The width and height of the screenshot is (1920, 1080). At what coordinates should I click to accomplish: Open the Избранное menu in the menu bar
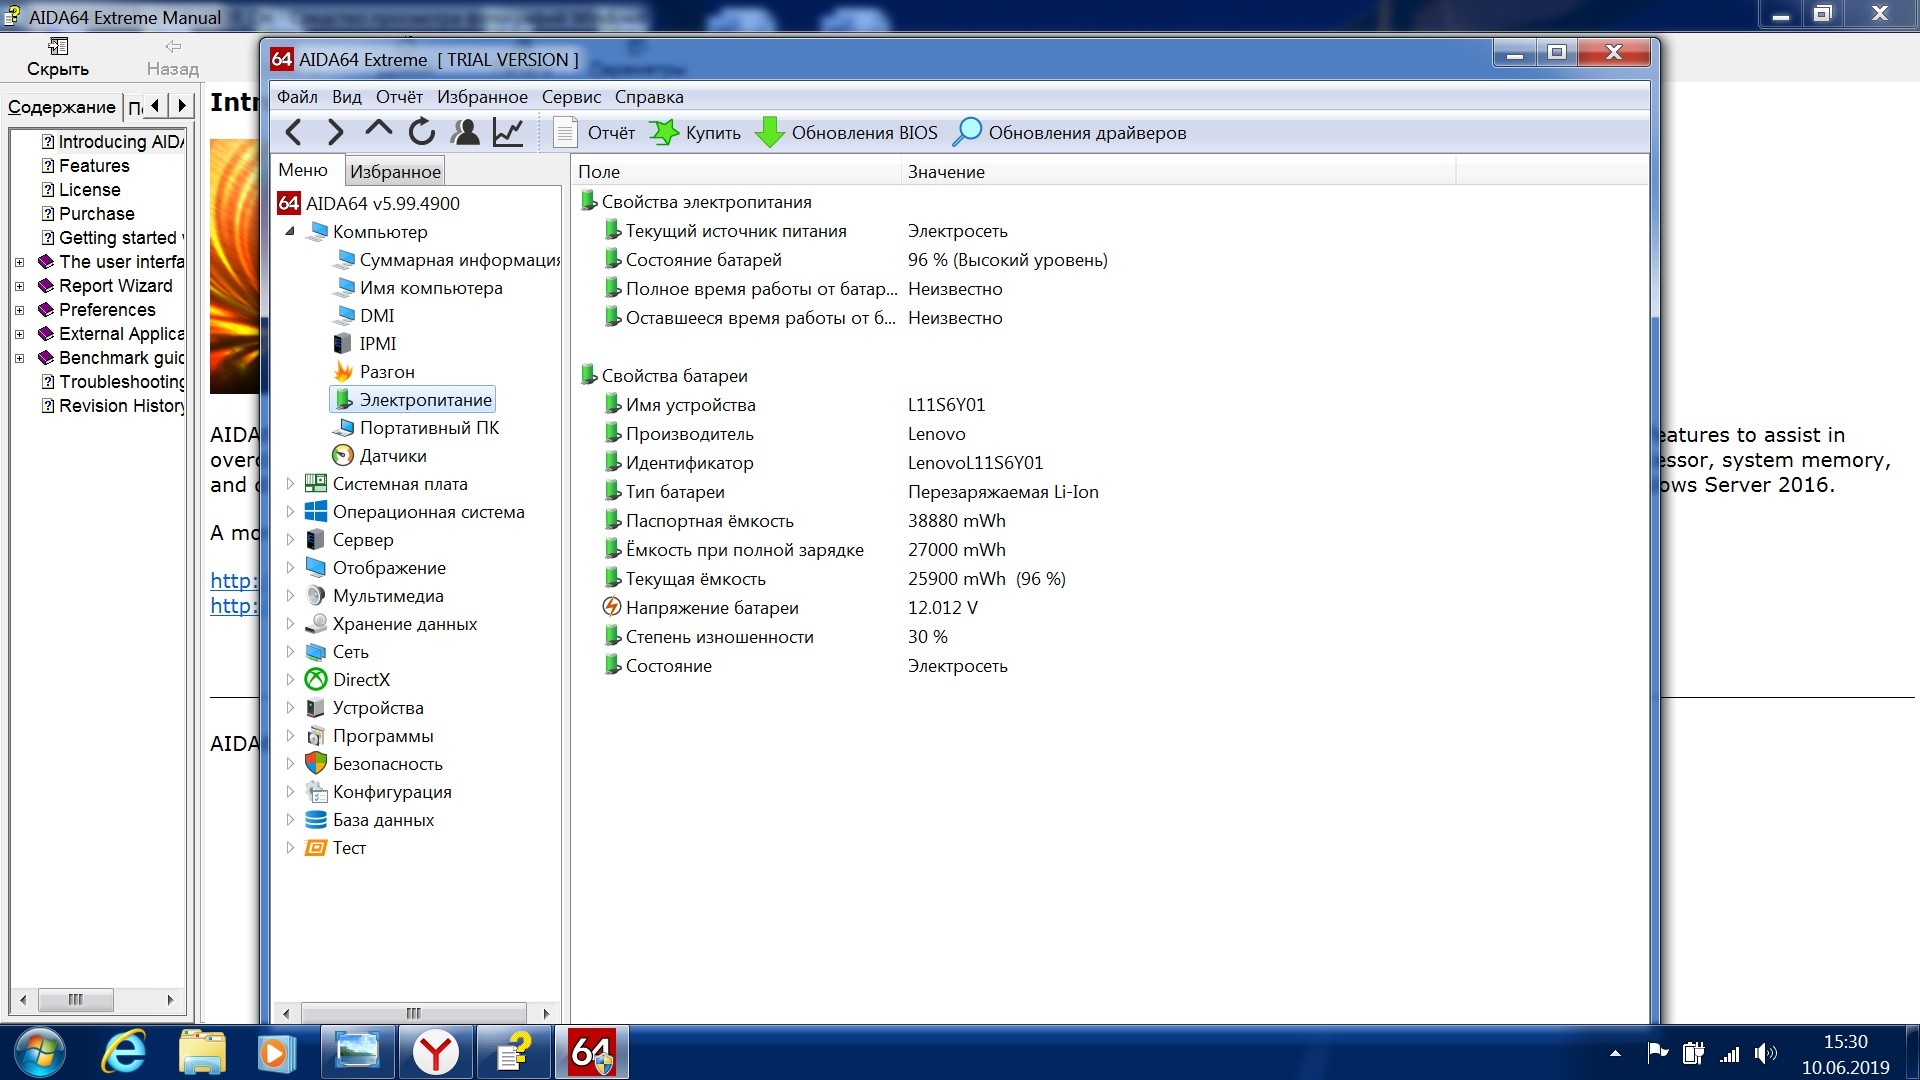coord(482,97)
